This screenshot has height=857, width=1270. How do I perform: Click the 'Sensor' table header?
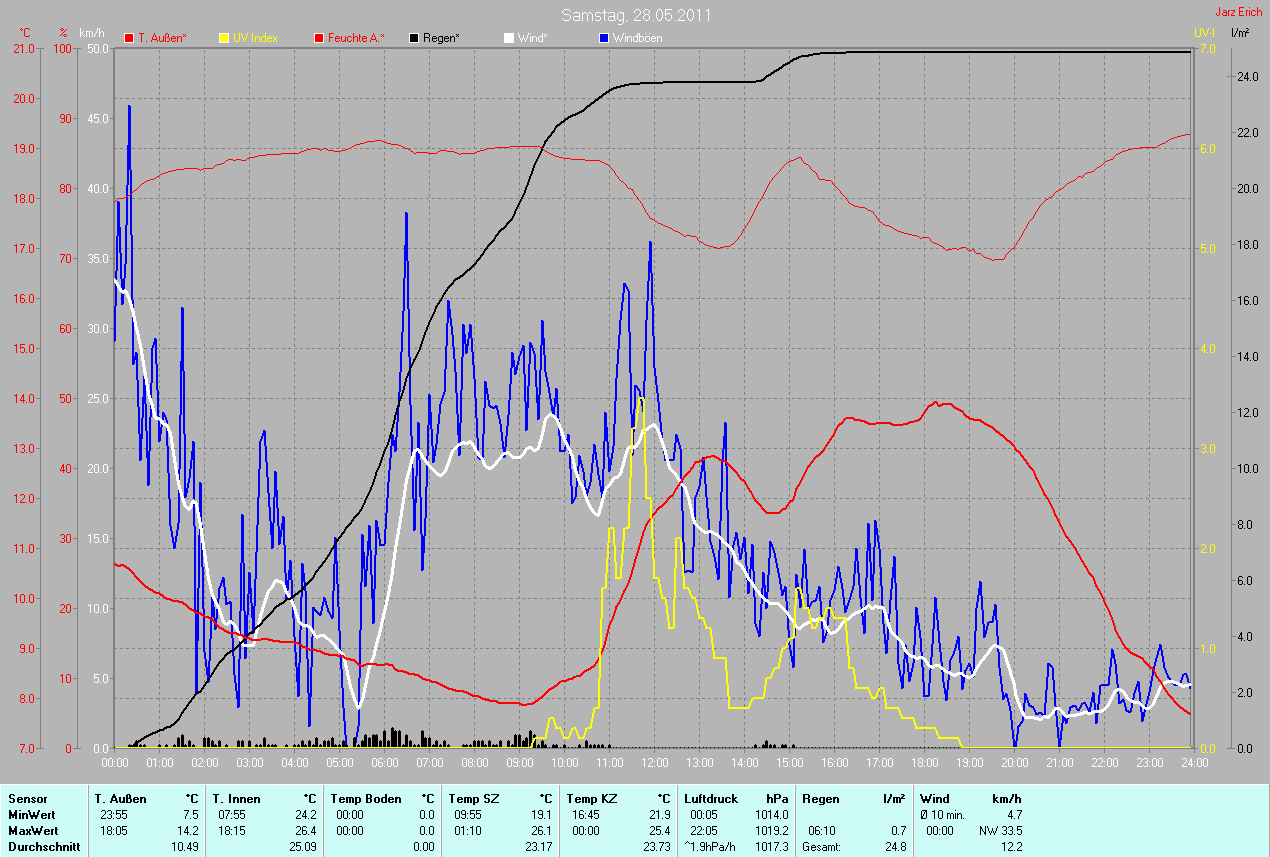[x=26, y=799]
